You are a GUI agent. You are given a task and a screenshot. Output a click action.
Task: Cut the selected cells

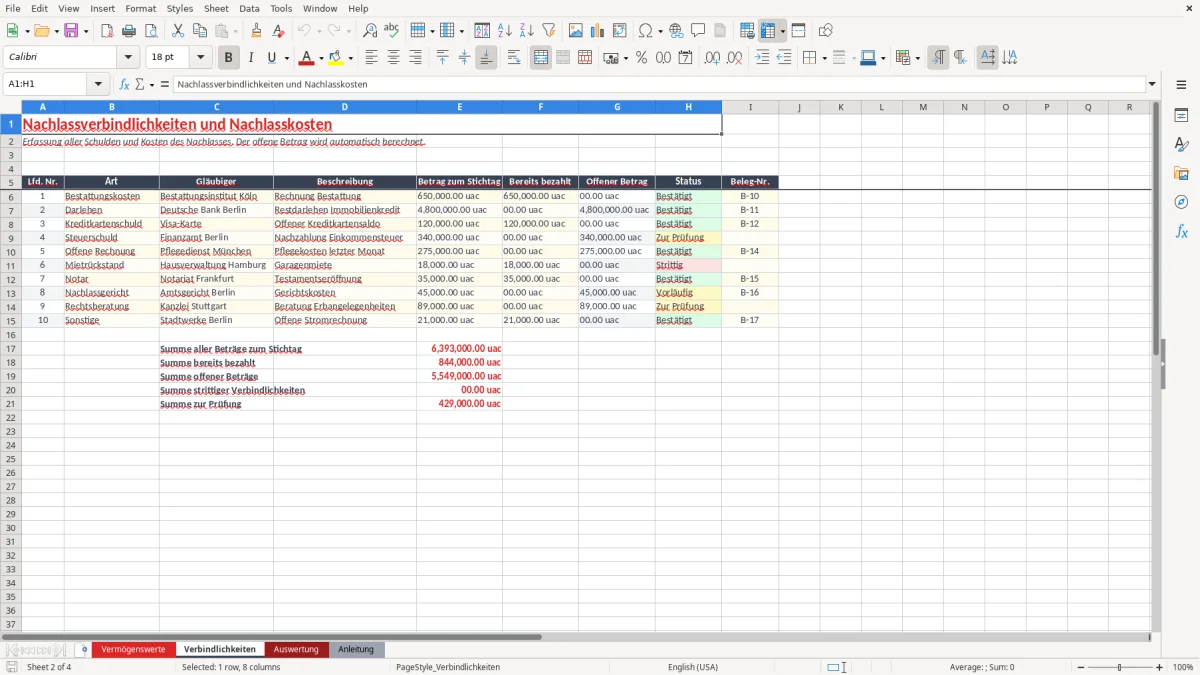tap(178, 31)
